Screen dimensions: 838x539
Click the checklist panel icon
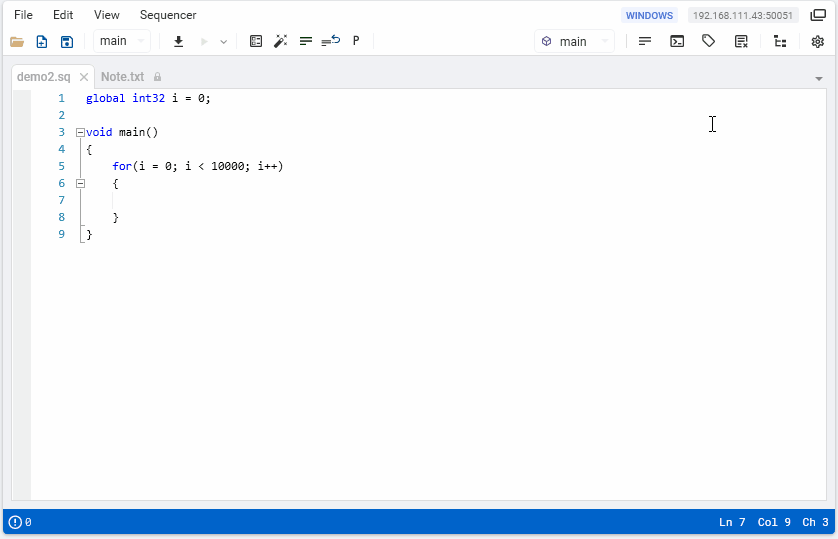tap(256, 41)
